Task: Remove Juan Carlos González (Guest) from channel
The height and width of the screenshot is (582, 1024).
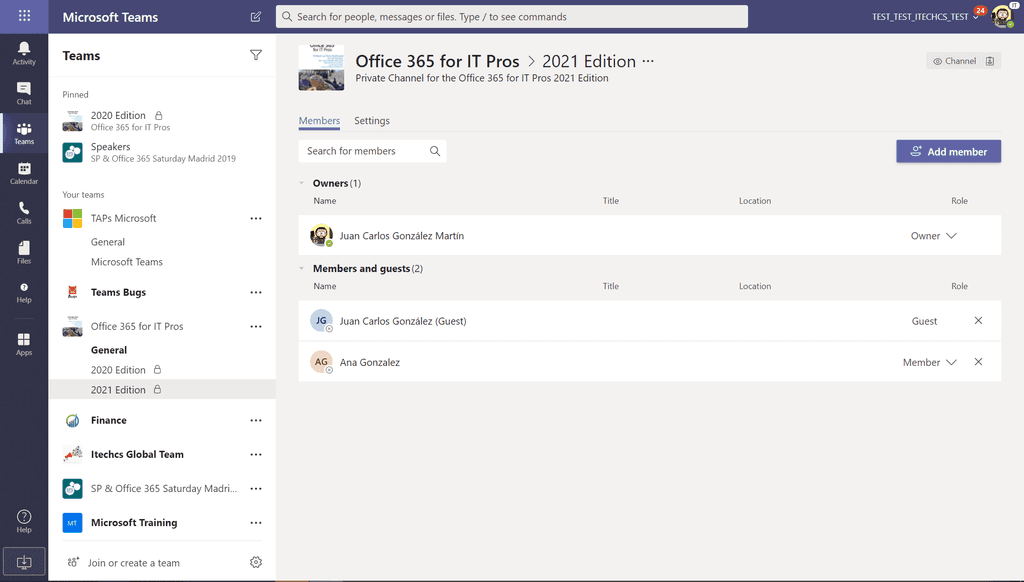Action: (x=978, y=321)
